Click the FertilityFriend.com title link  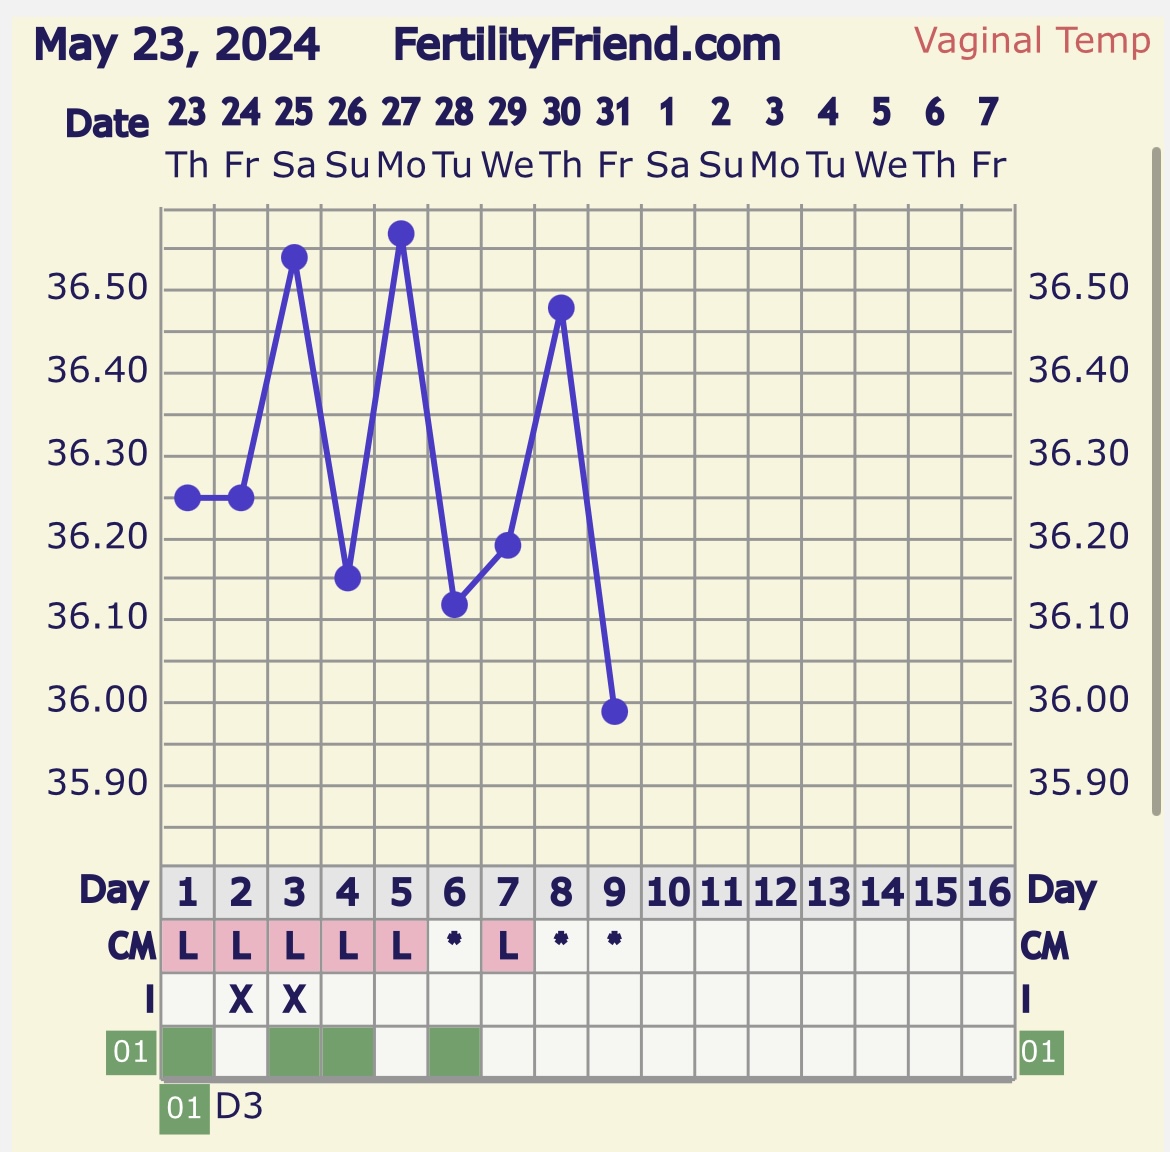[x=586, y=45]
